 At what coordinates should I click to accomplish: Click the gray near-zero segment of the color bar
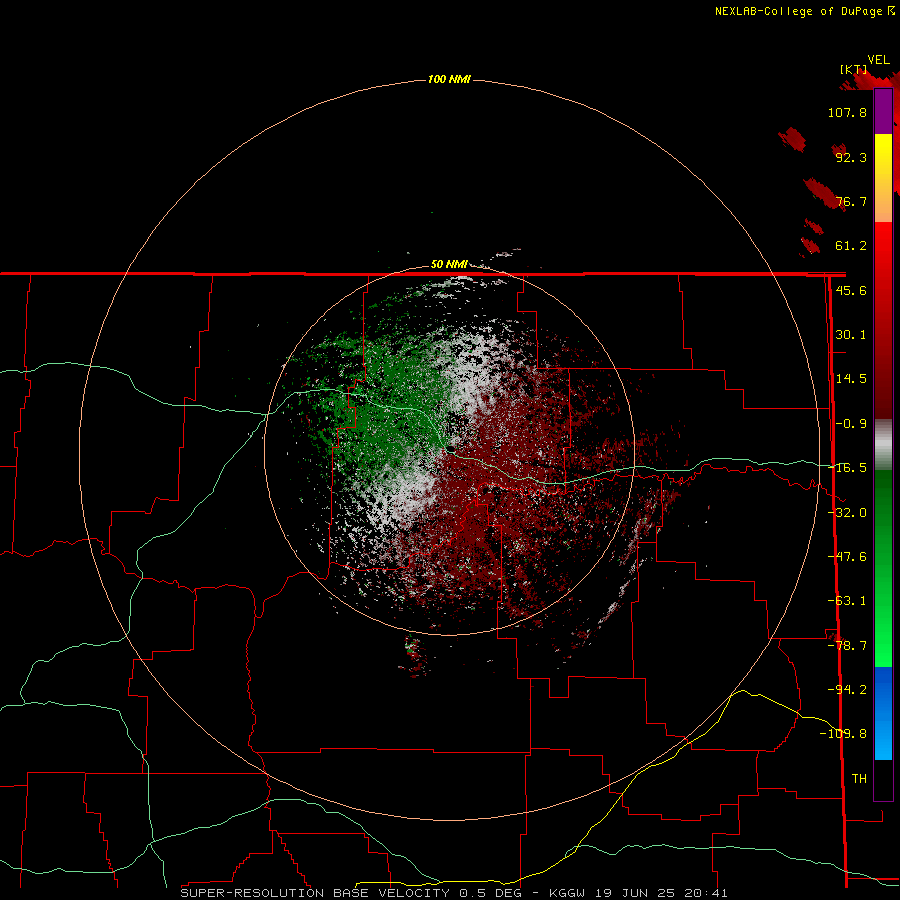(x=883, y=445)
